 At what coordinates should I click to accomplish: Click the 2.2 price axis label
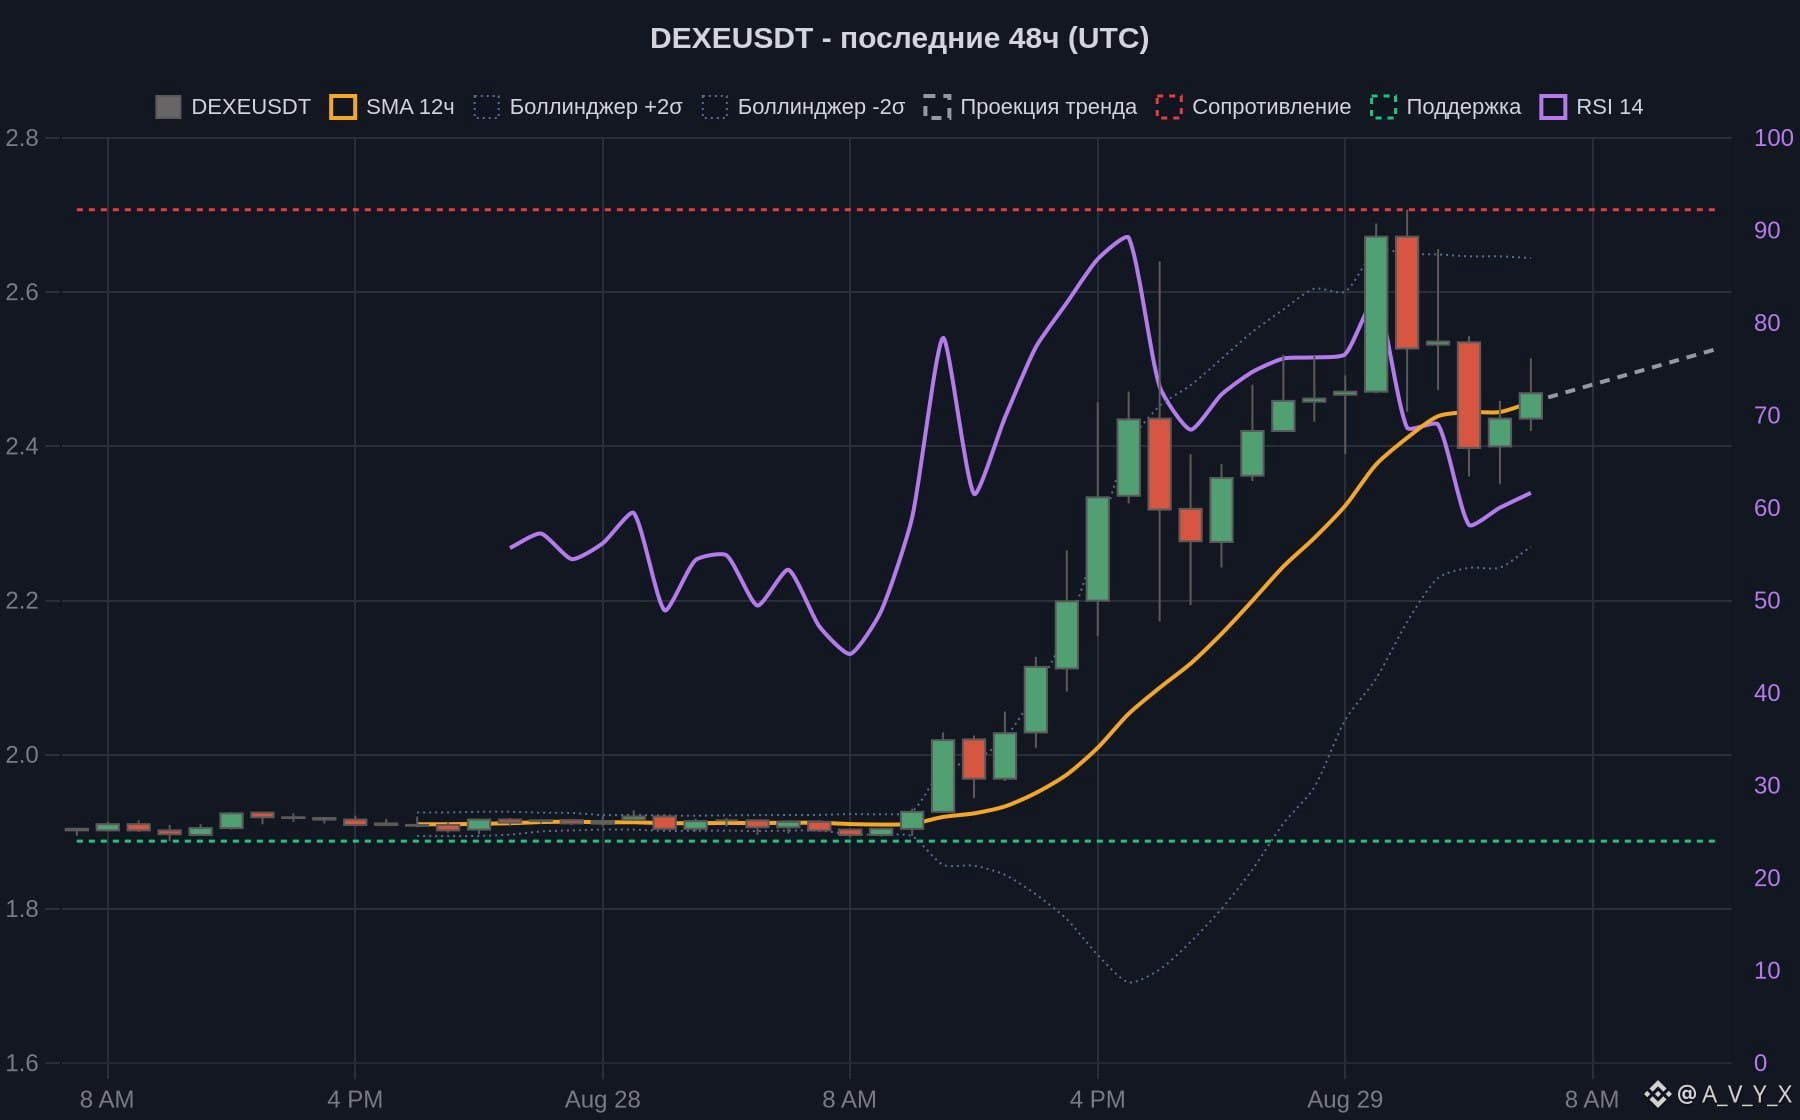pos(22,601)
